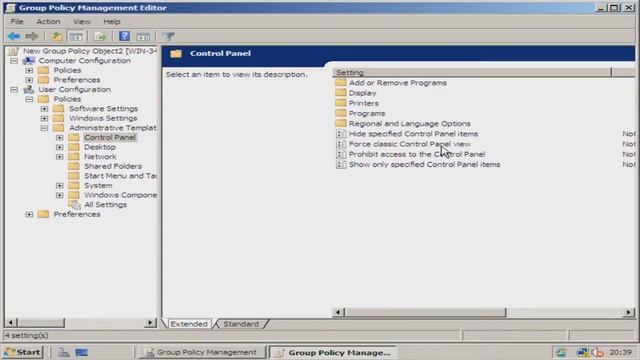Click the Group Policy Manage... taskbar button

334,352
